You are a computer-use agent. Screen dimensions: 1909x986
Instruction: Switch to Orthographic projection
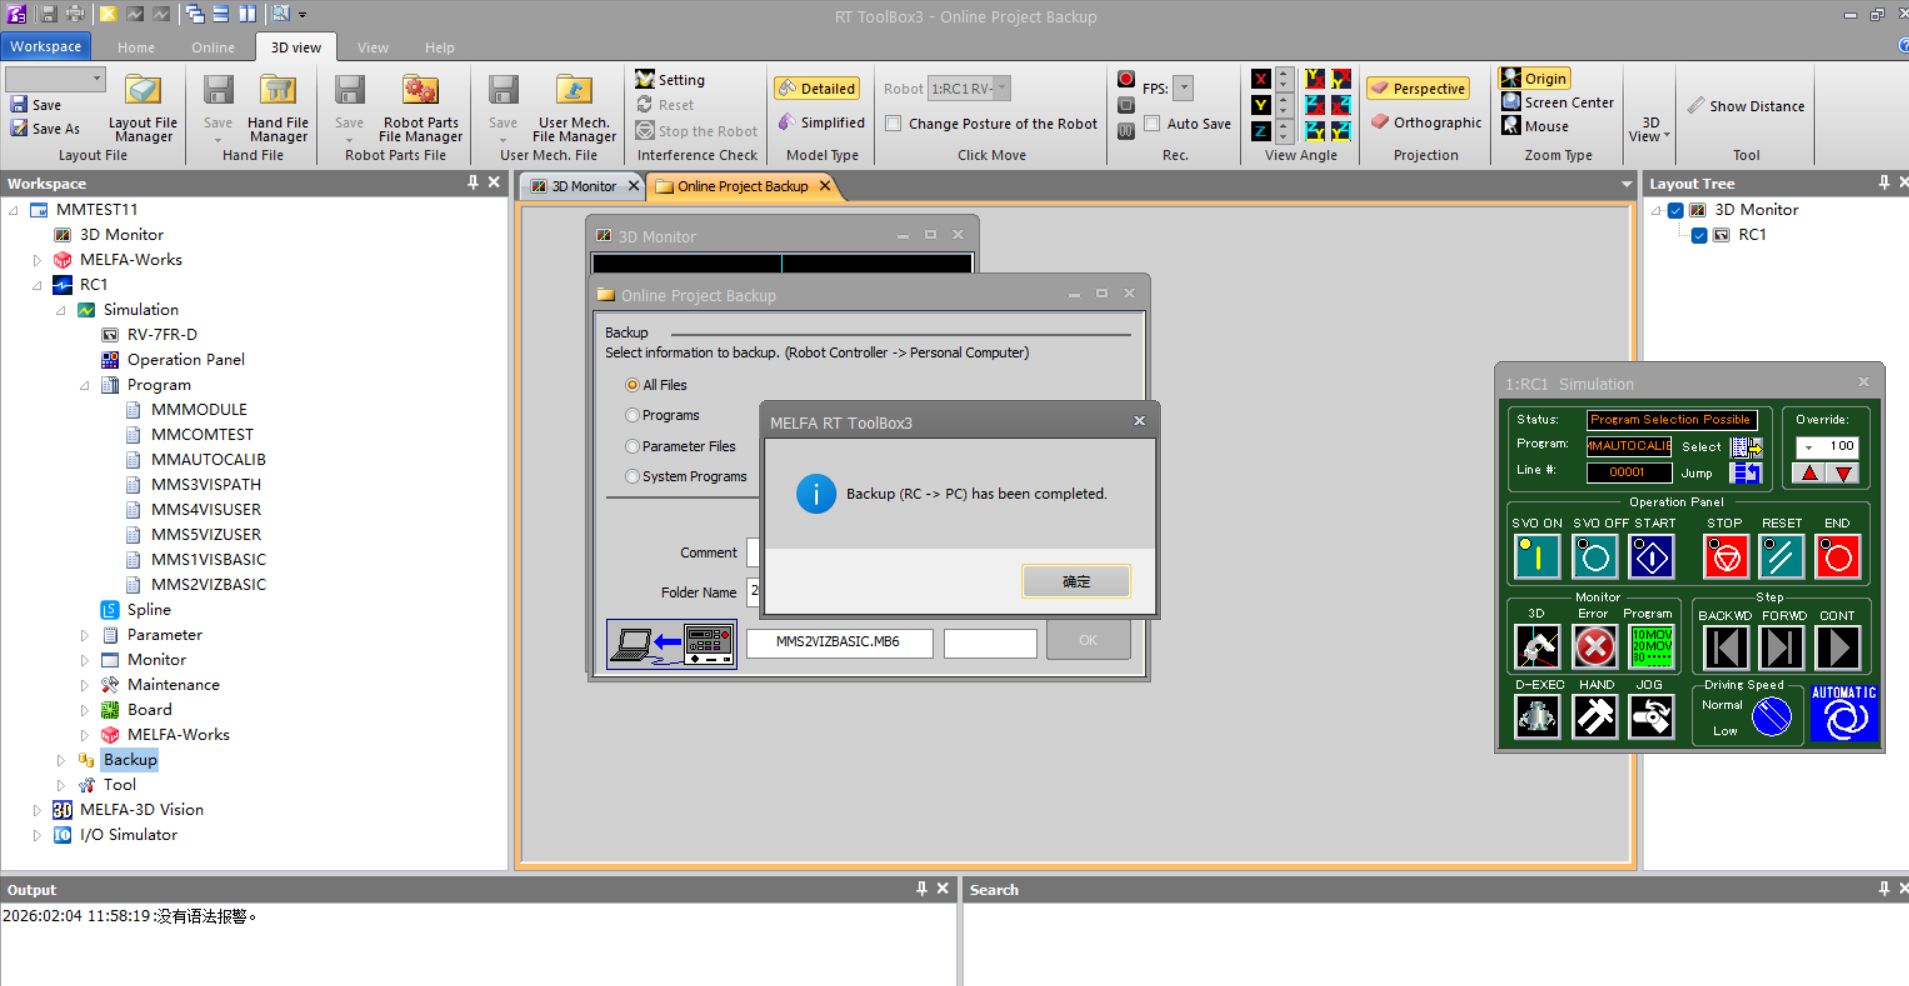click(x=1426, y=122)
